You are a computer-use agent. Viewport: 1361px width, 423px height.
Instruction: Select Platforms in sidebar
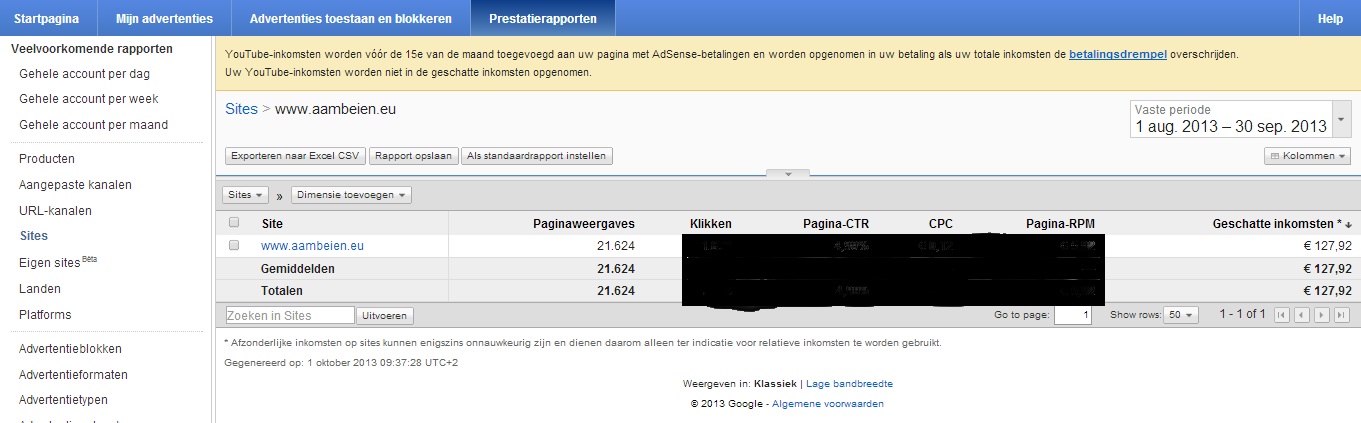coord(45,315)
